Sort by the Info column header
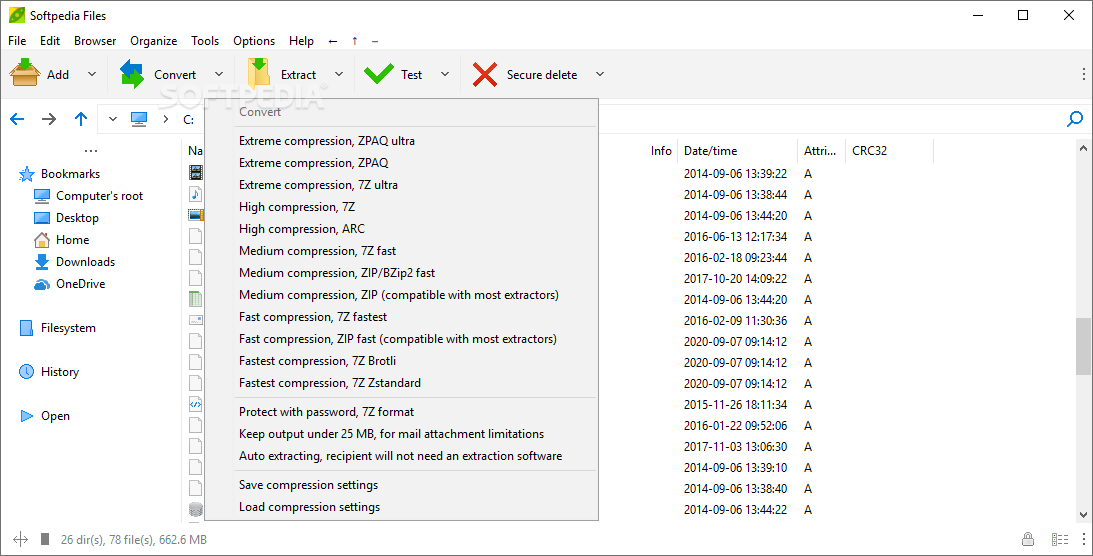Viewport: 1093px width, 556px height. [661, 150]
